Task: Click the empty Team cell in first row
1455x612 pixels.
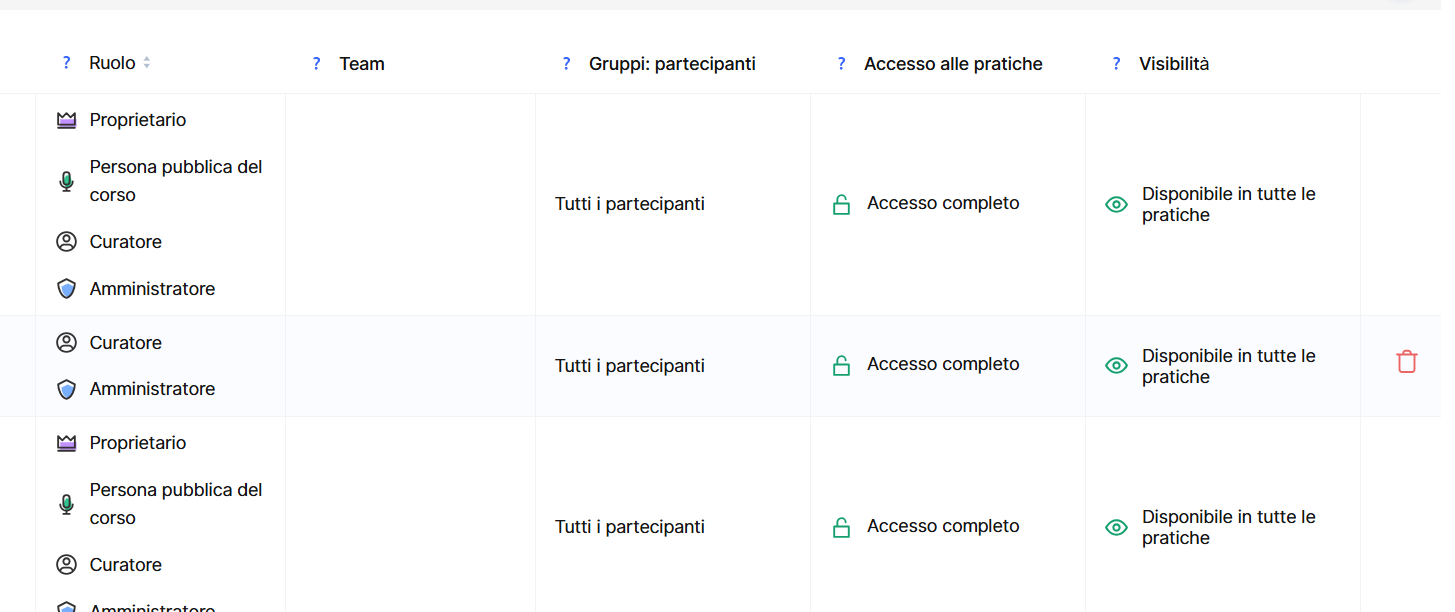Action: (410, 204)
